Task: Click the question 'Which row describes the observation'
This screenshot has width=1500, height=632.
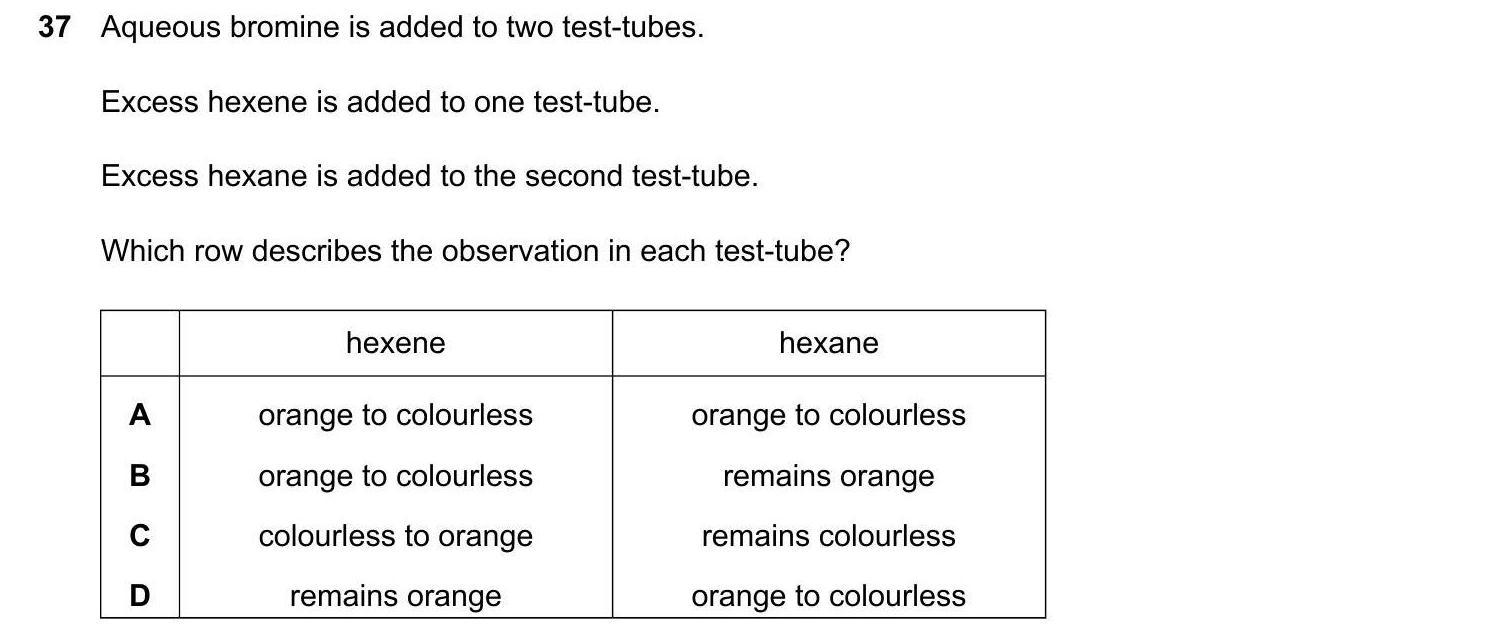Action: [474, 250]
